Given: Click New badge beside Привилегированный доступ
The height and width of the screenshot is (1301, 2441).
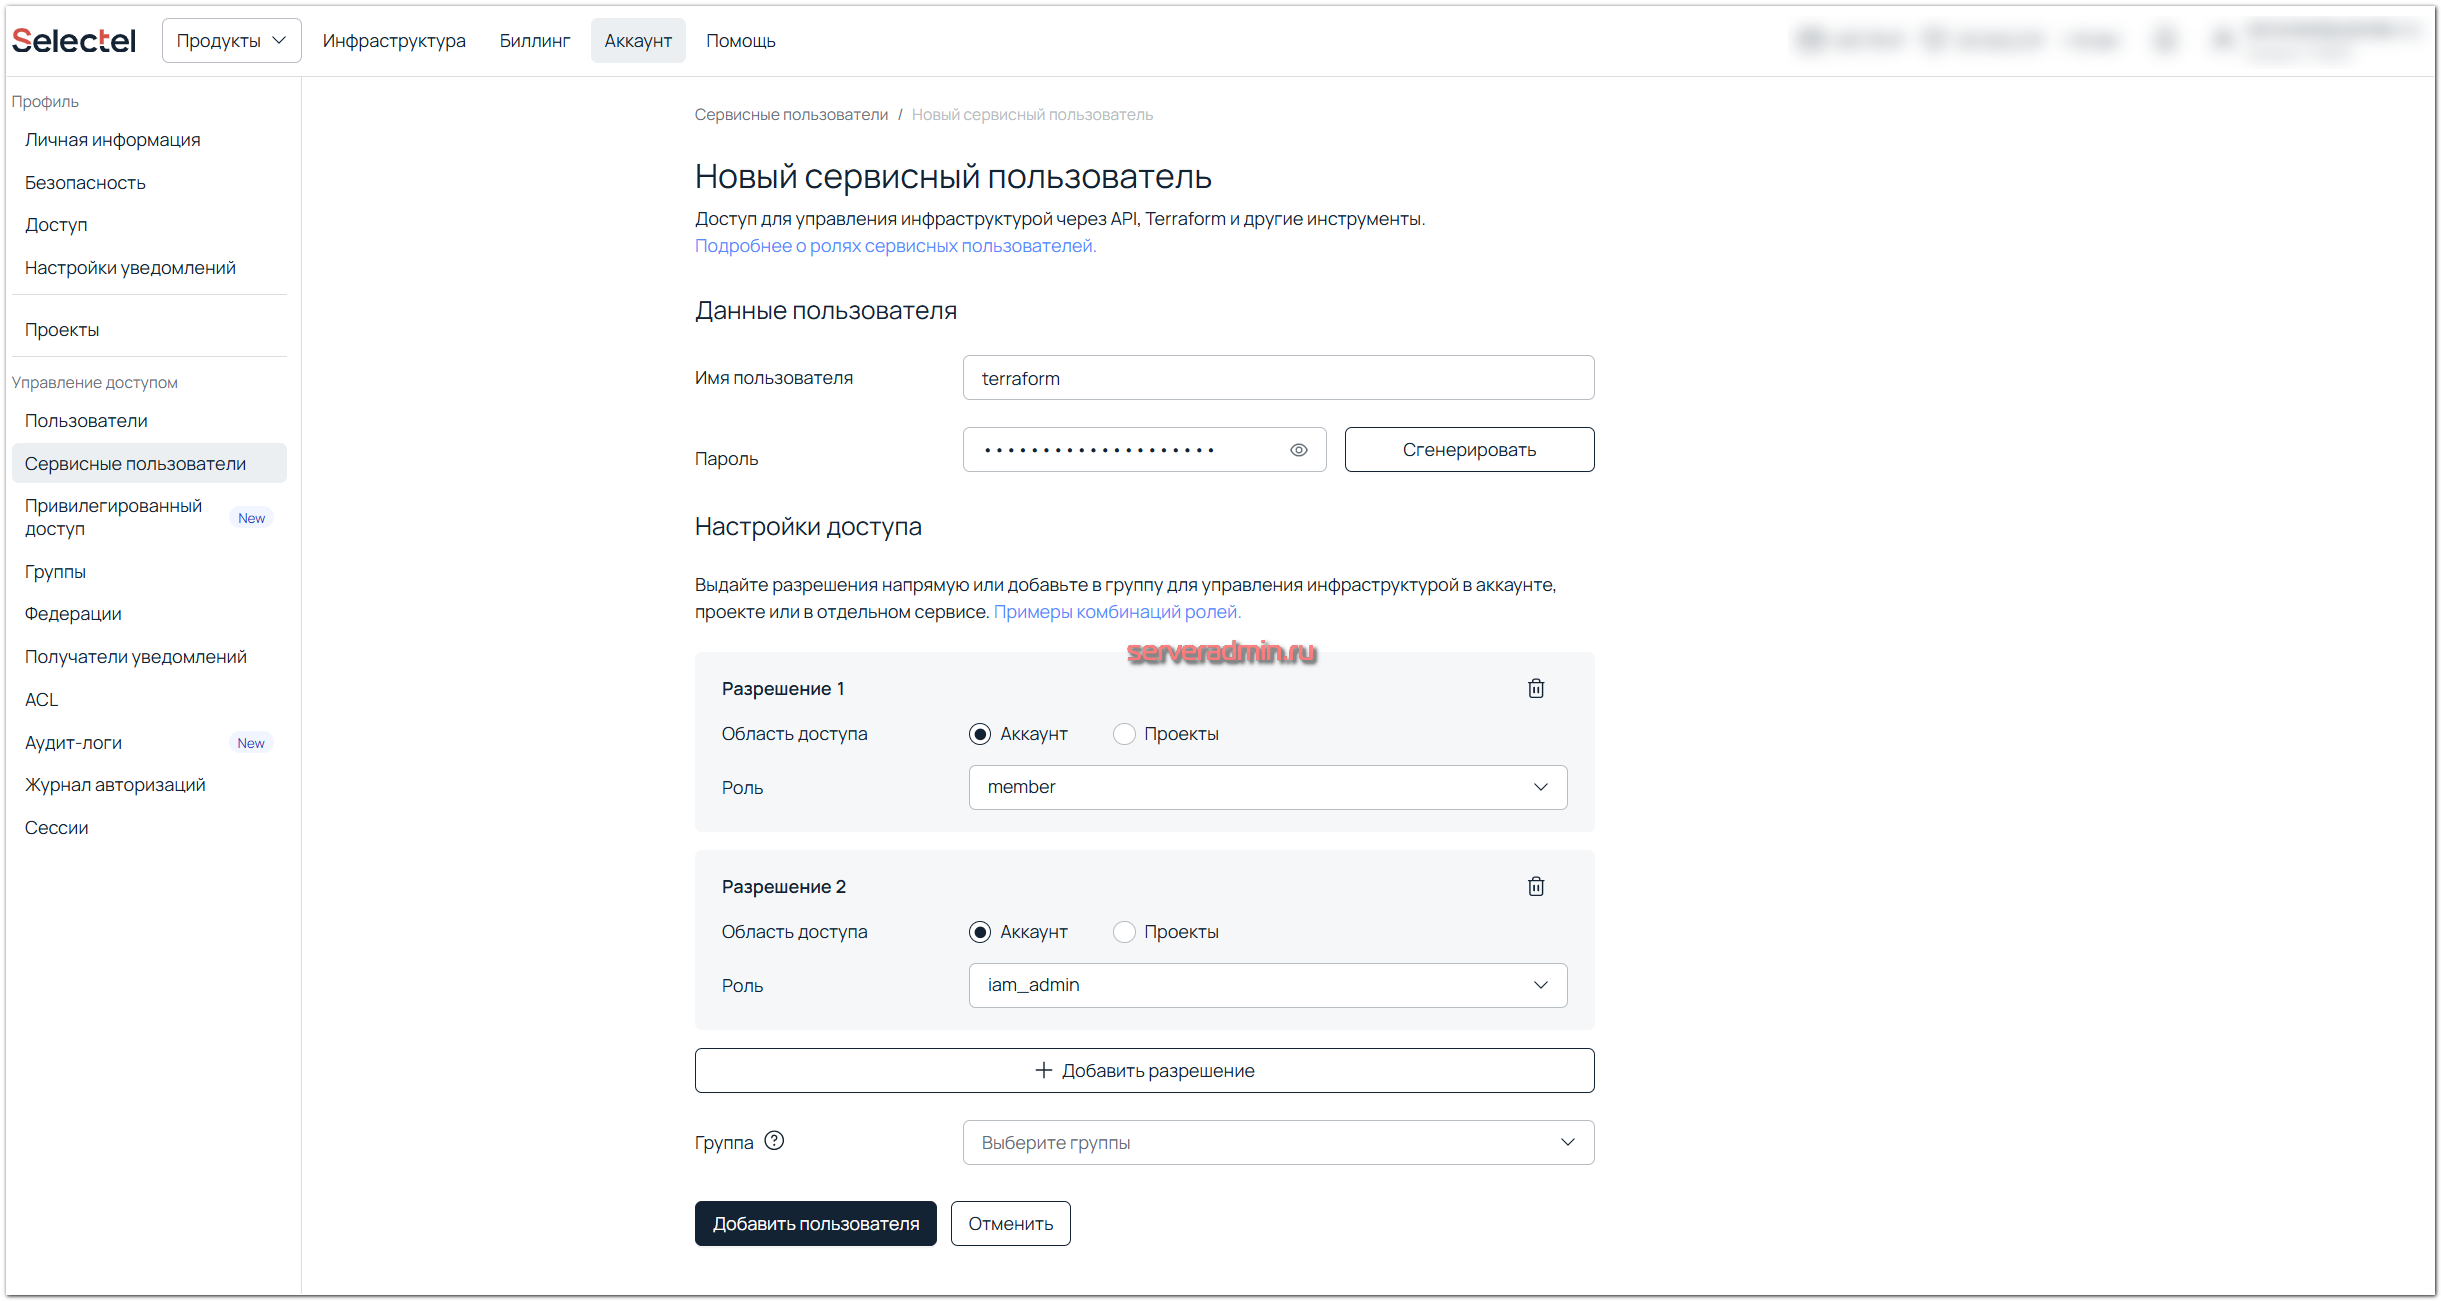Looking at the screenshot, I should tap(251, 518).
